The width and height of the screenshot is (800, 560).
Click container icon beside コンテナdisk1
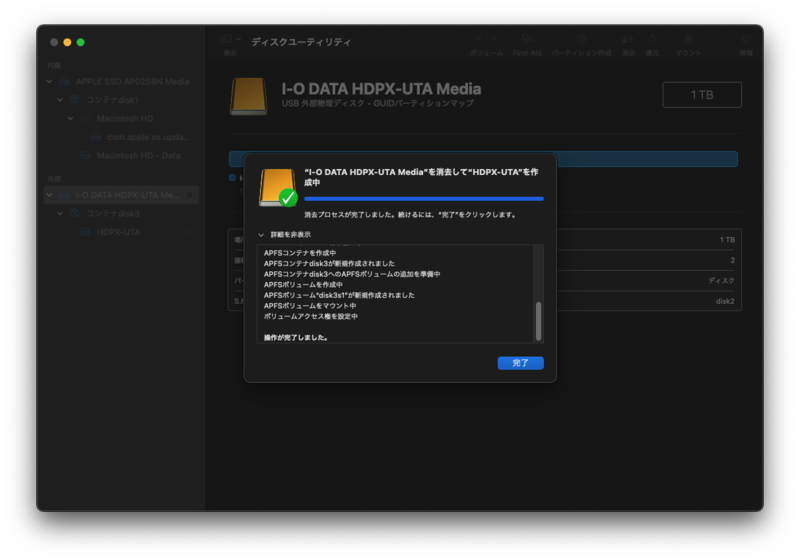[74, 100]
